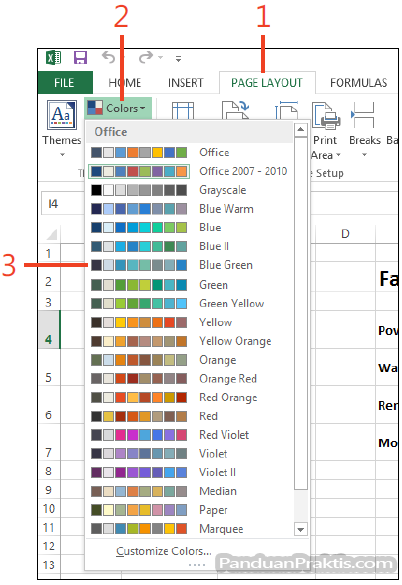The height and width of the screenshot is (585, 402).
Task: Open the FILE tab
Action: pyautogui.click(x=65, y=82)
